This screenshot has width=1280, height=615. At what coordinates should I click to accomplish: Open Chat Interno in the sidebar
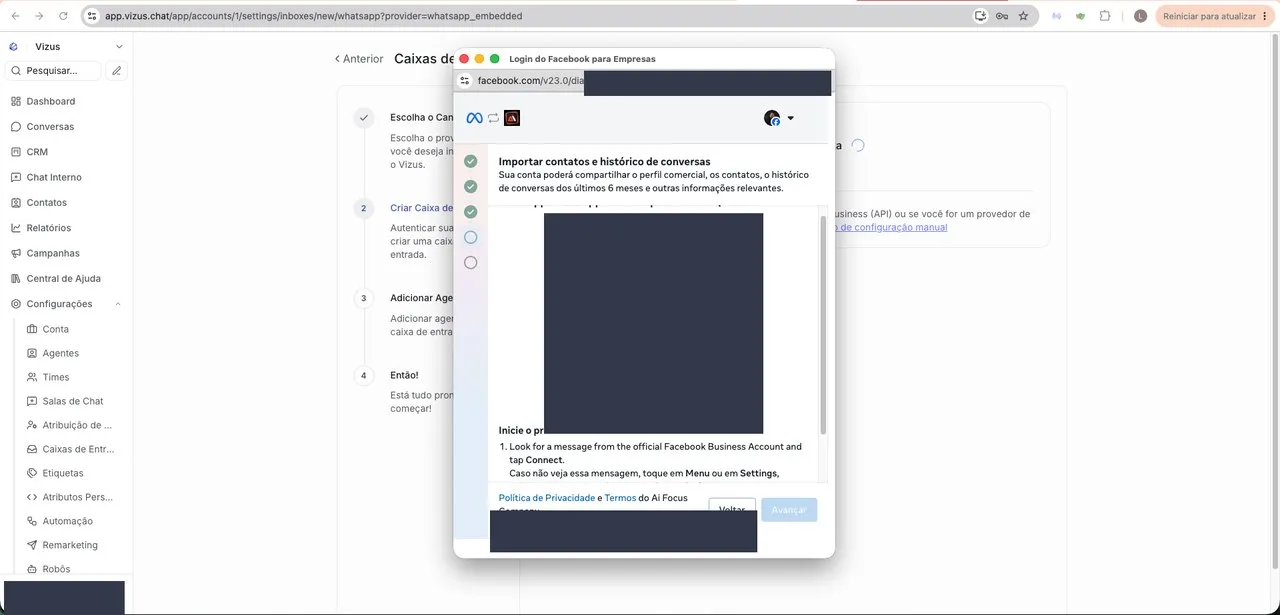click(x=46, y=177)
